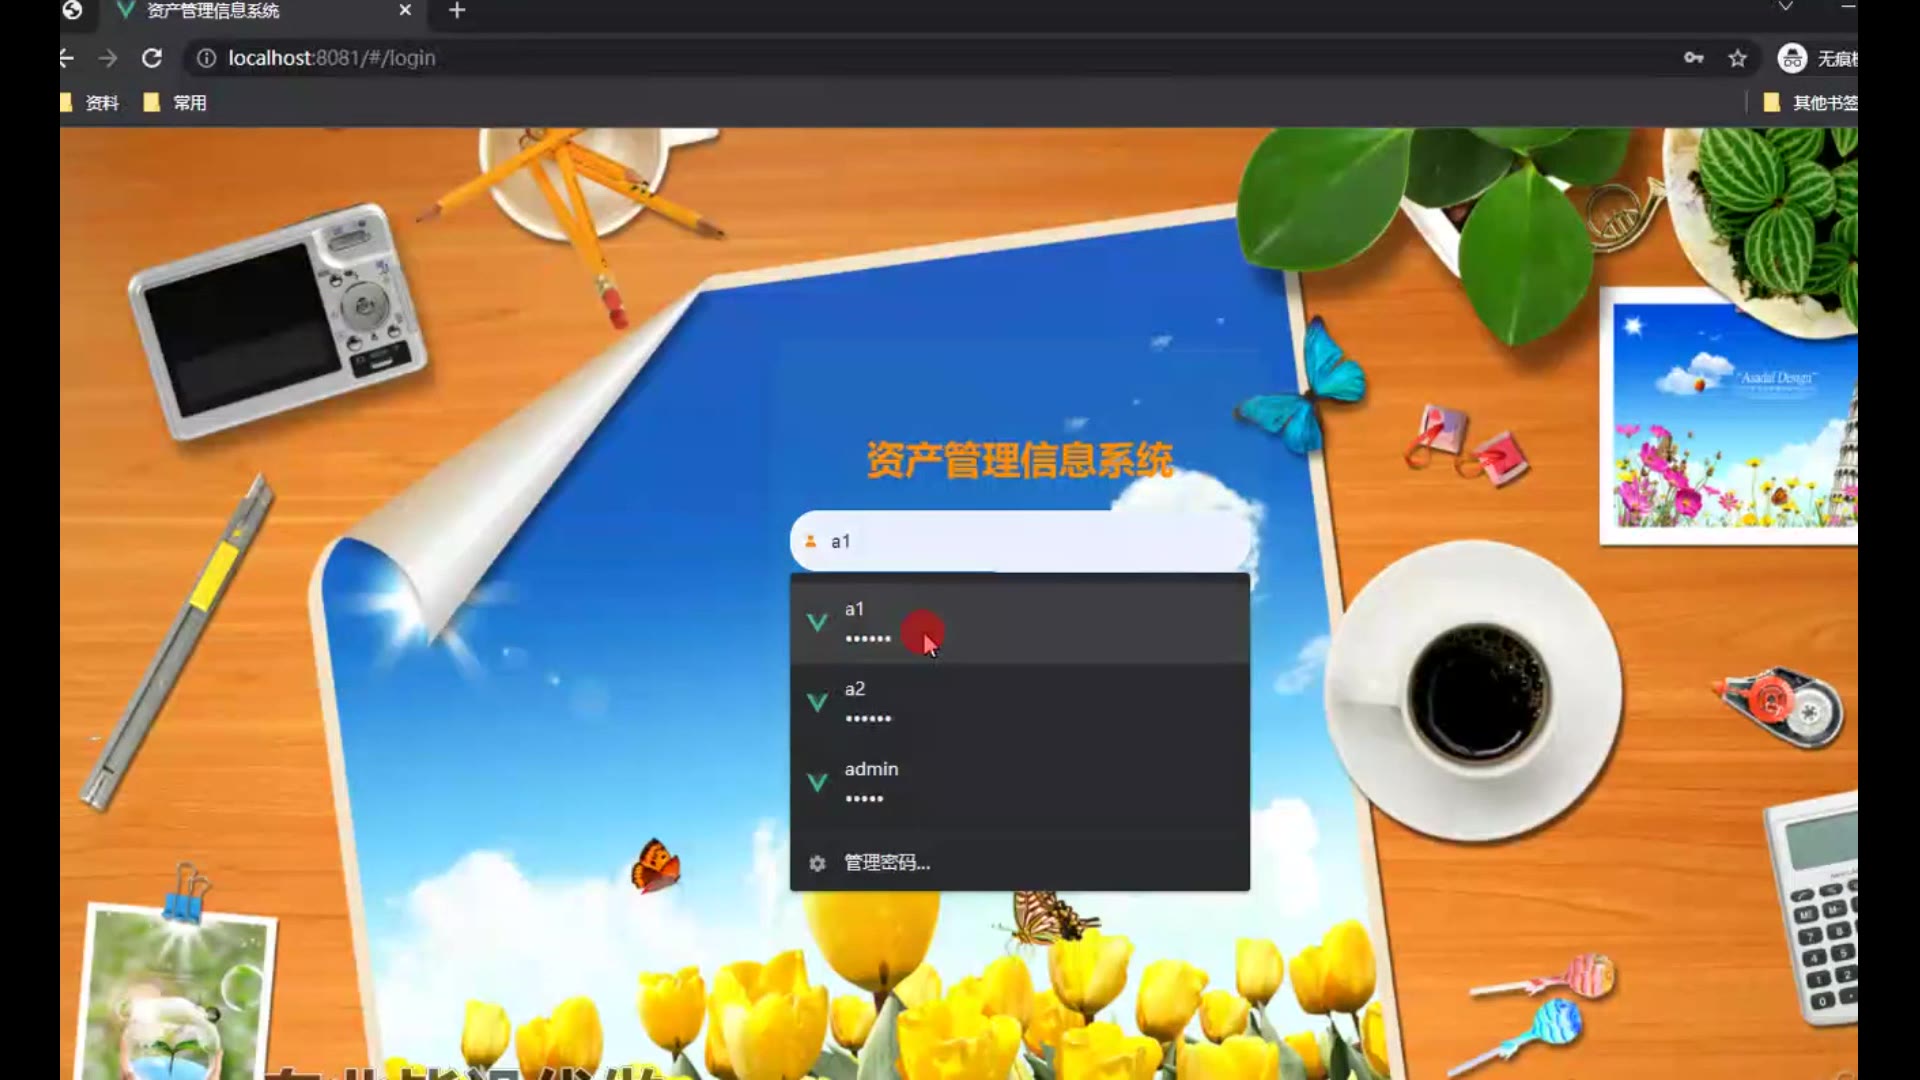Open the 常用 bookmark folder

176,102
